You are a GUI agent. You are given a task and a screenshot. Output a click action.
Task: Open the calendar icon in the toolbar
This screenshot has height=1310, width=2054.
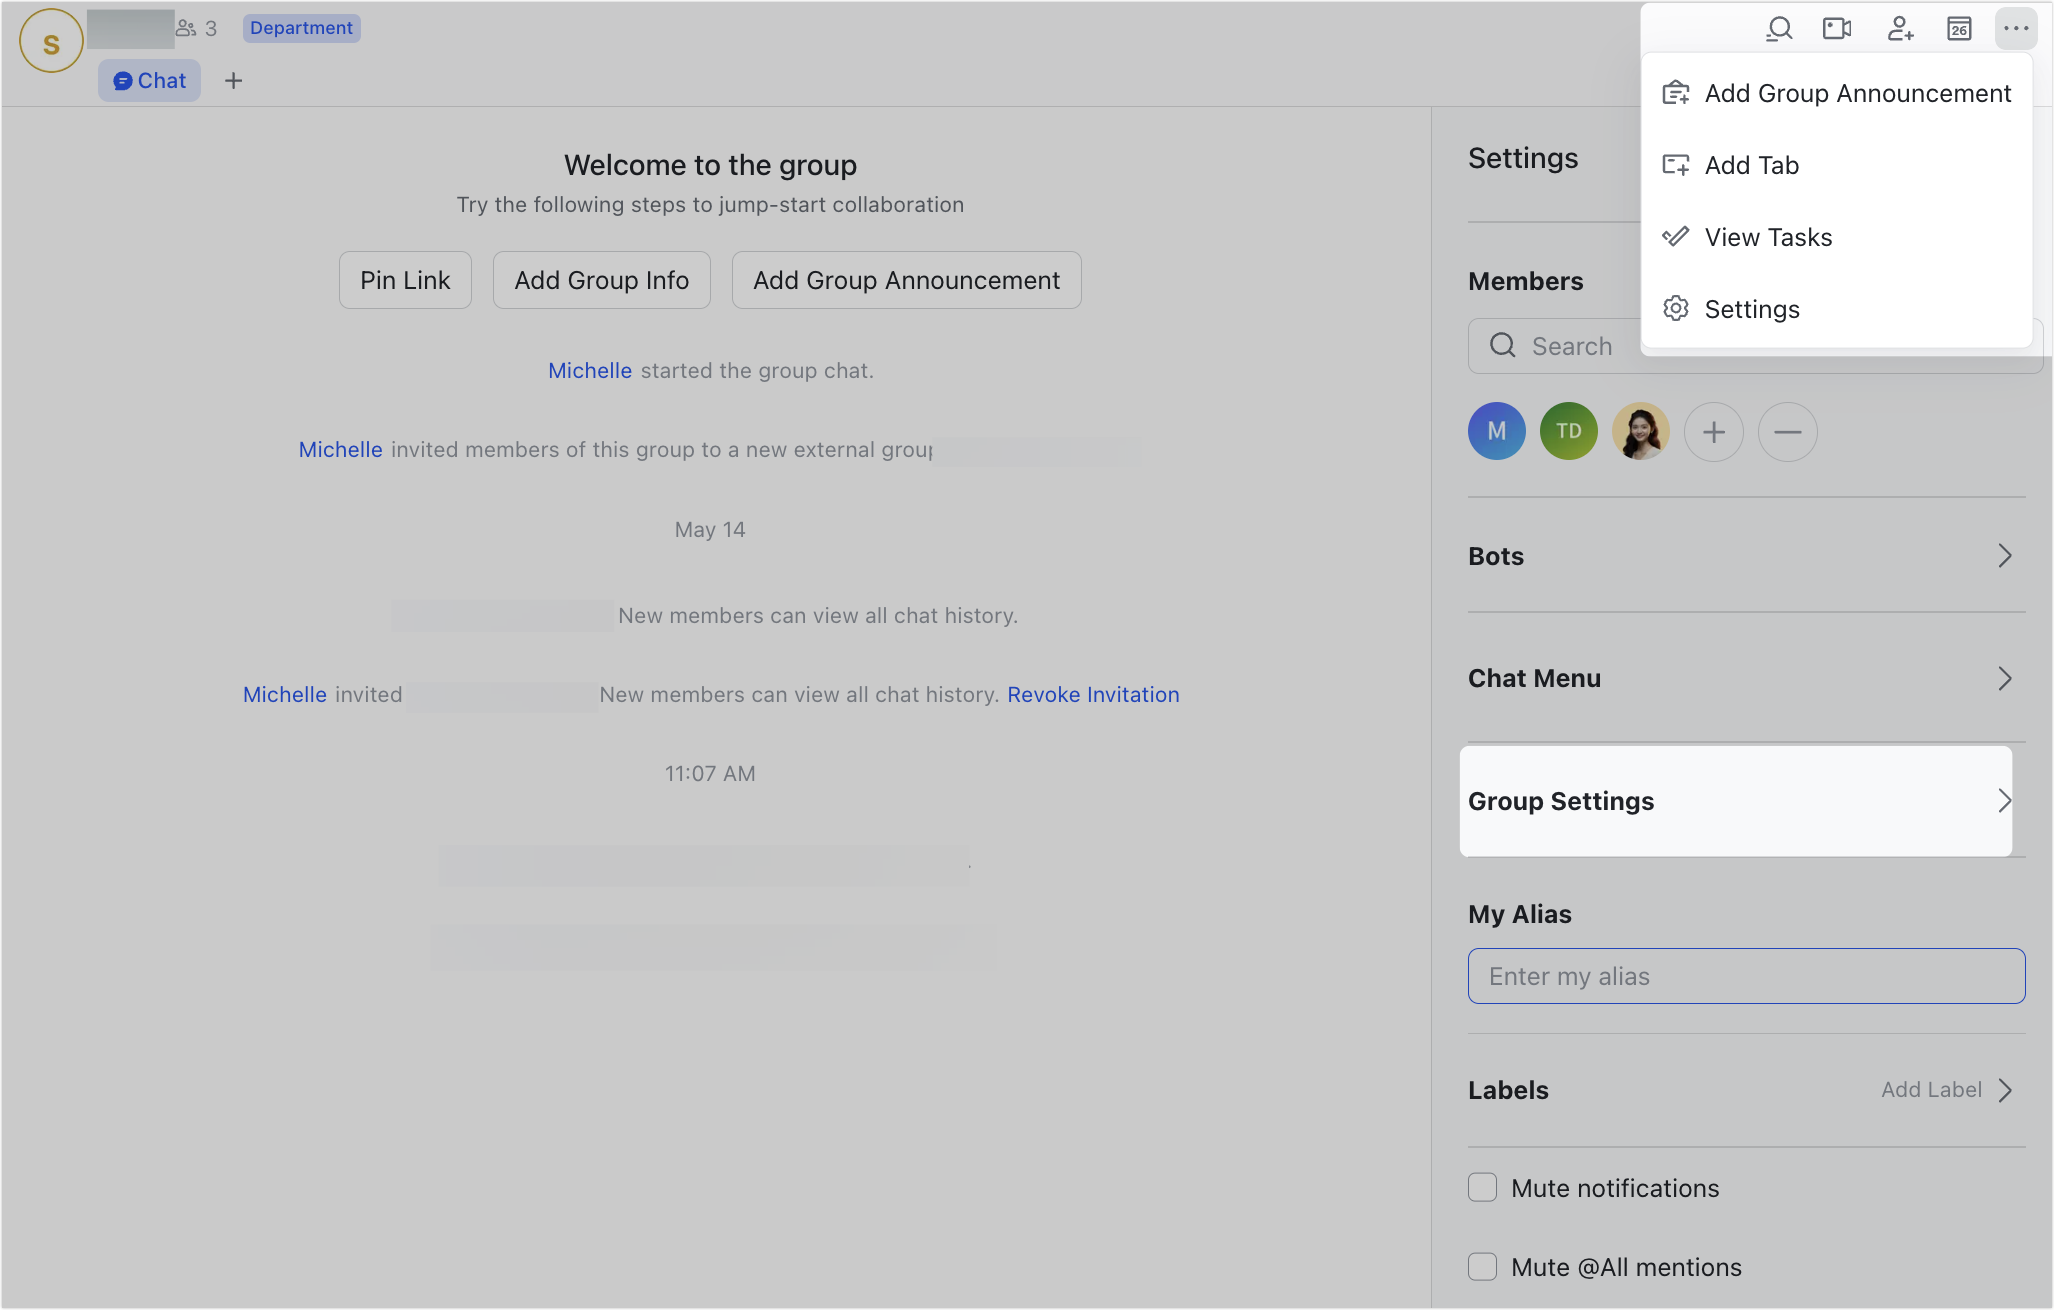pyautogui.click(x=1959, y=29)
